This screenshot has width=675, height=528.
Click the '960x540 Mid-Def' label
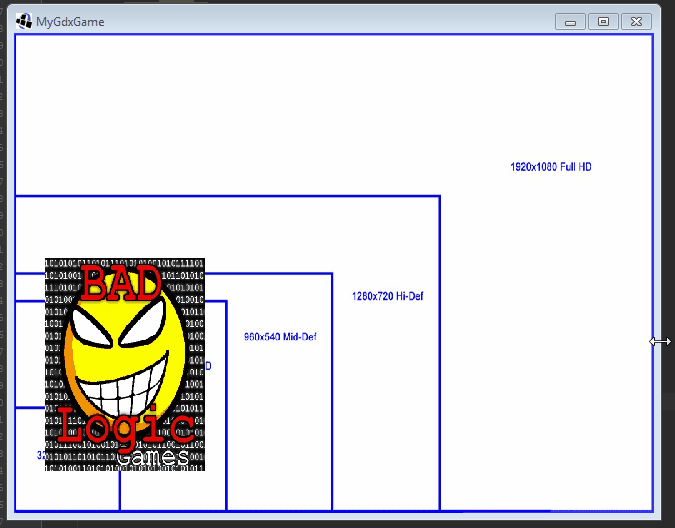pos(280,337)
